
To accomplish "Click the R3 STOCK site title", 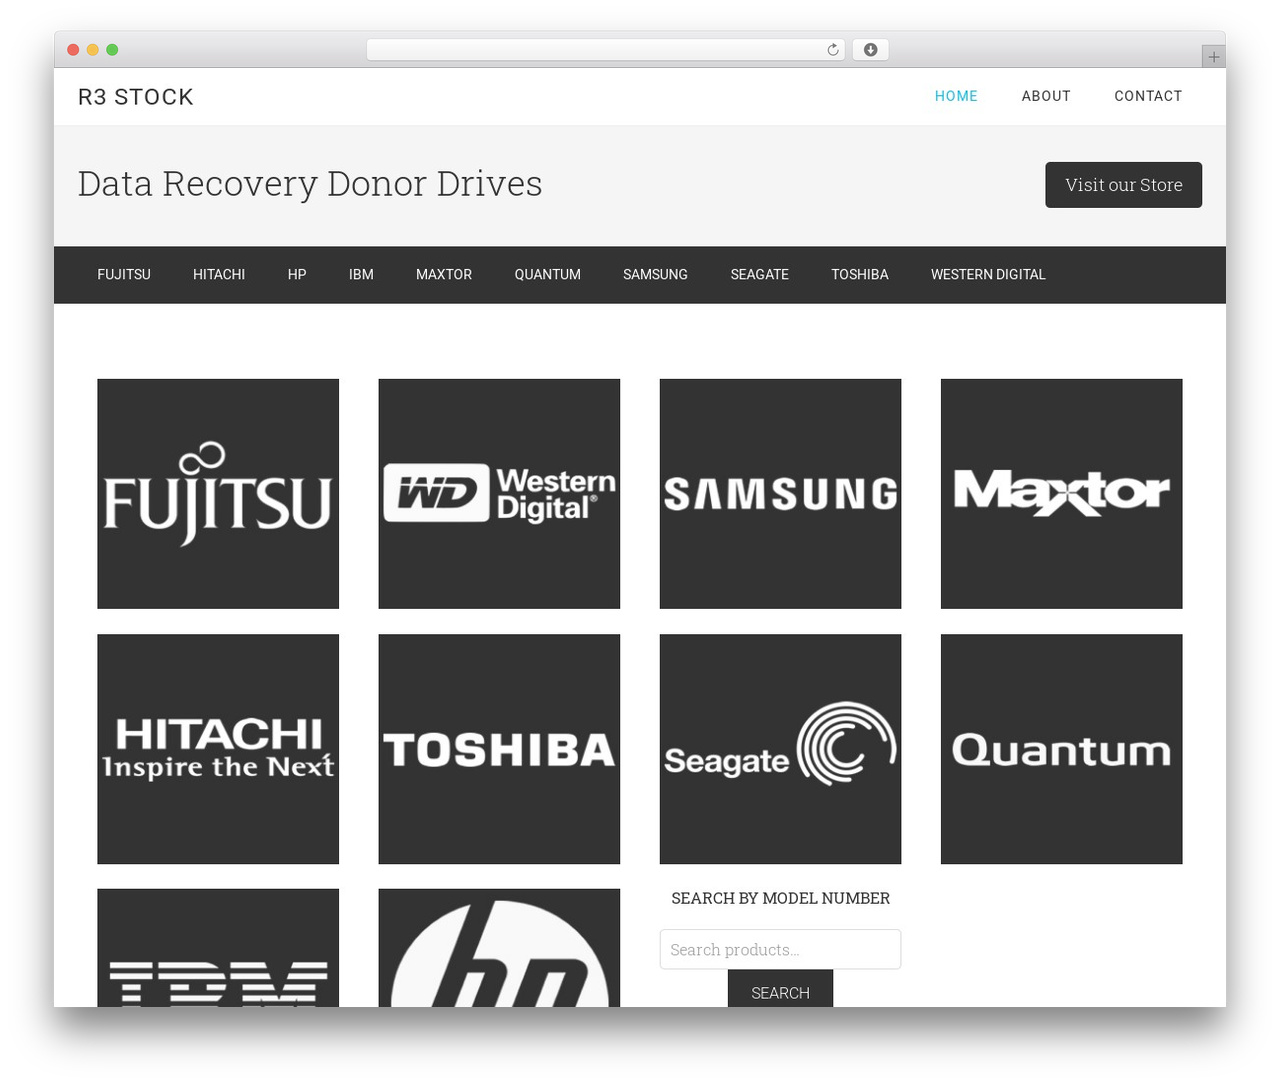I will [136, 97].
